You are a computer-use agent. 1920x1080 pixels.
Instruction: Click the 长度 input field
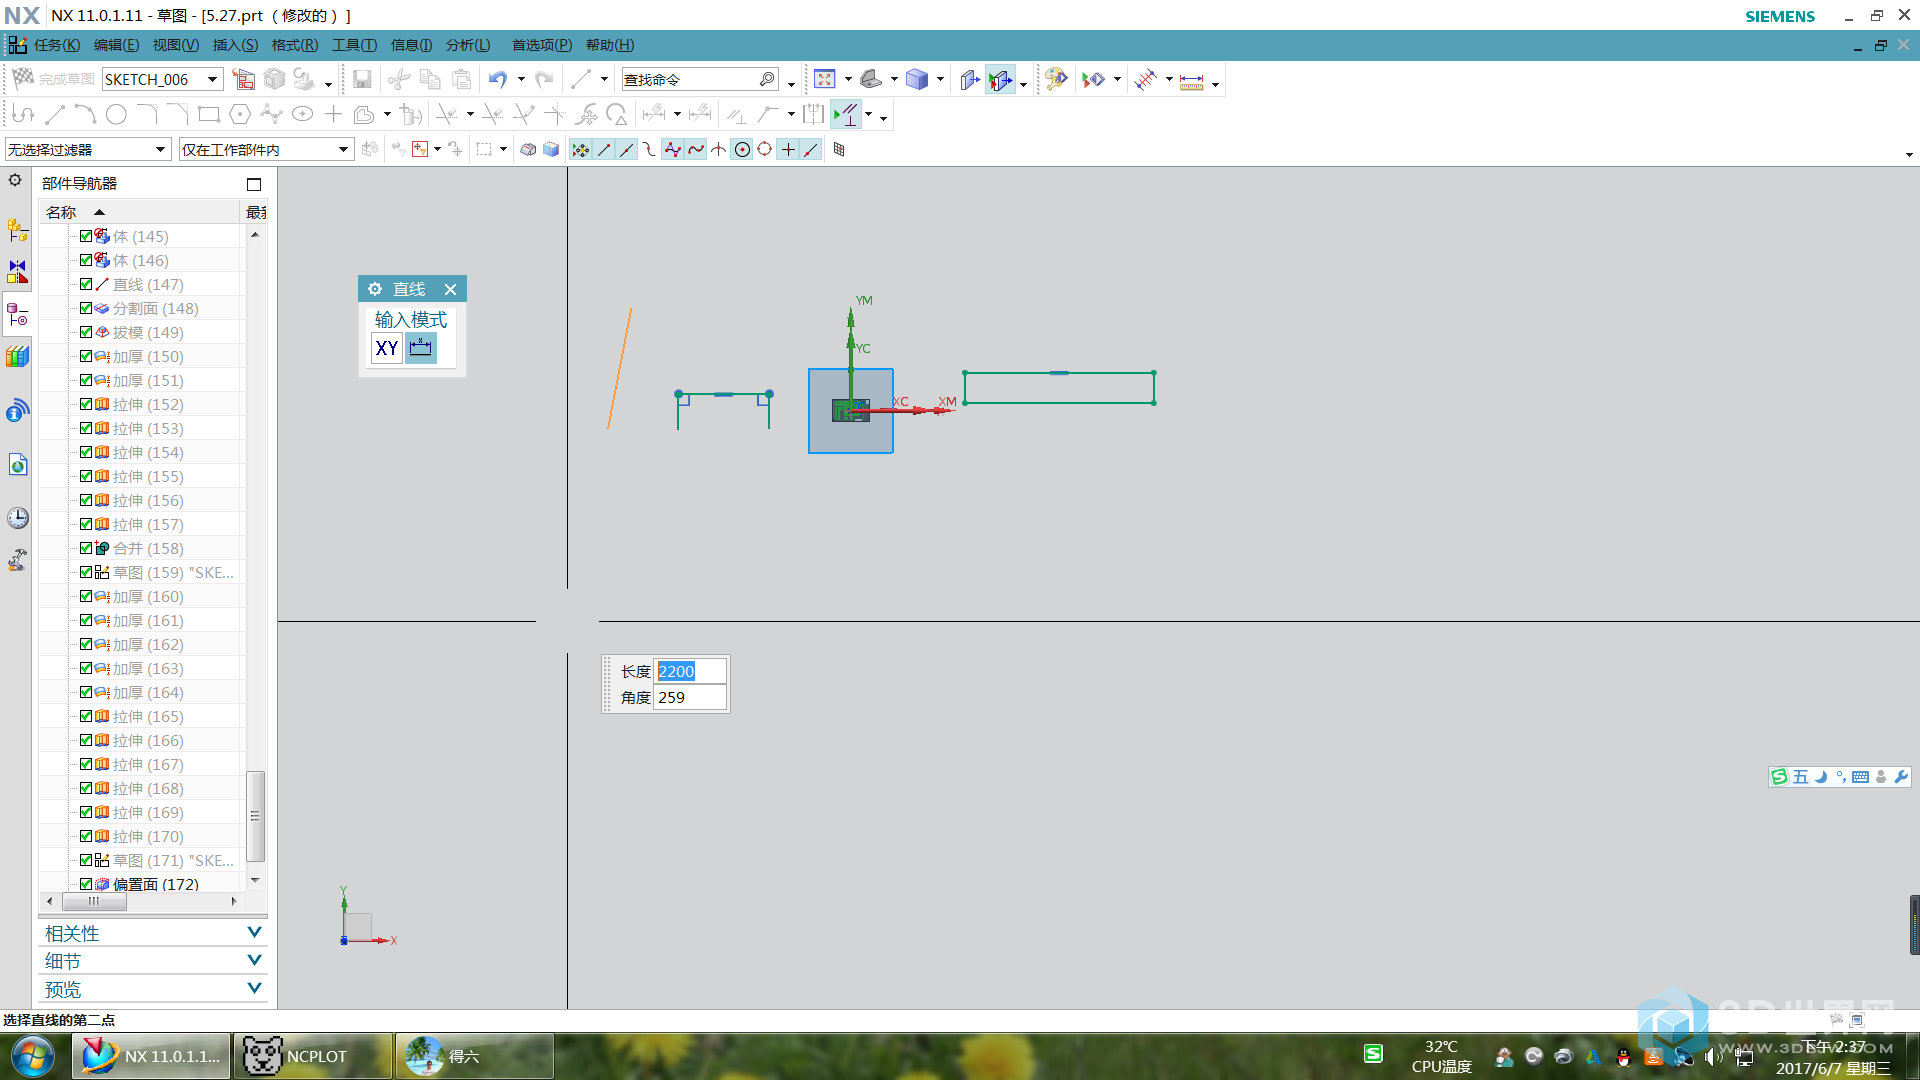point(691,671)
